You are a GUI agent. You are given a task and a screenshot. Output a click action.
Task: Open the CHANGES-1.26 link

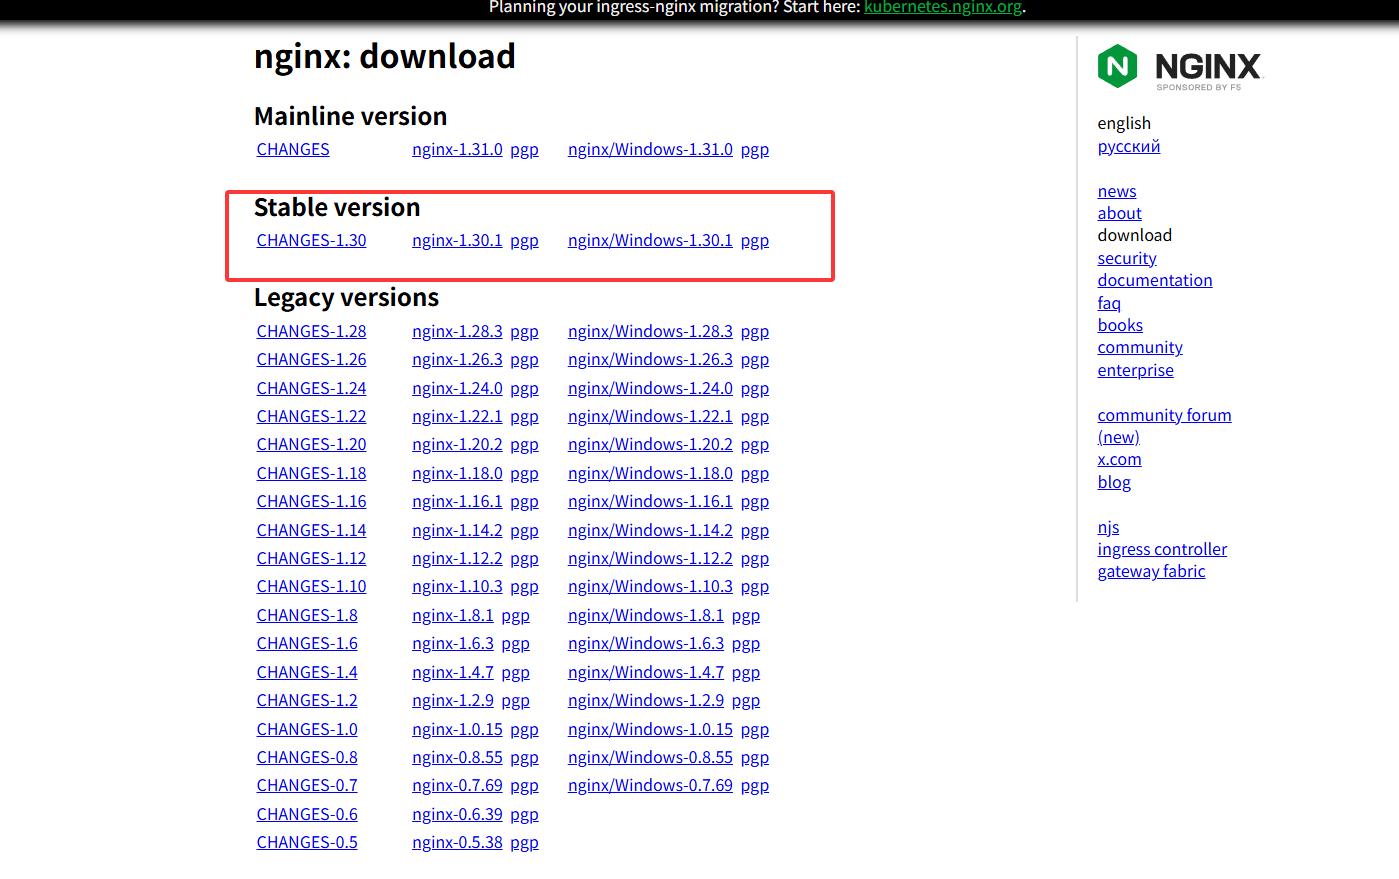point(311,359)
